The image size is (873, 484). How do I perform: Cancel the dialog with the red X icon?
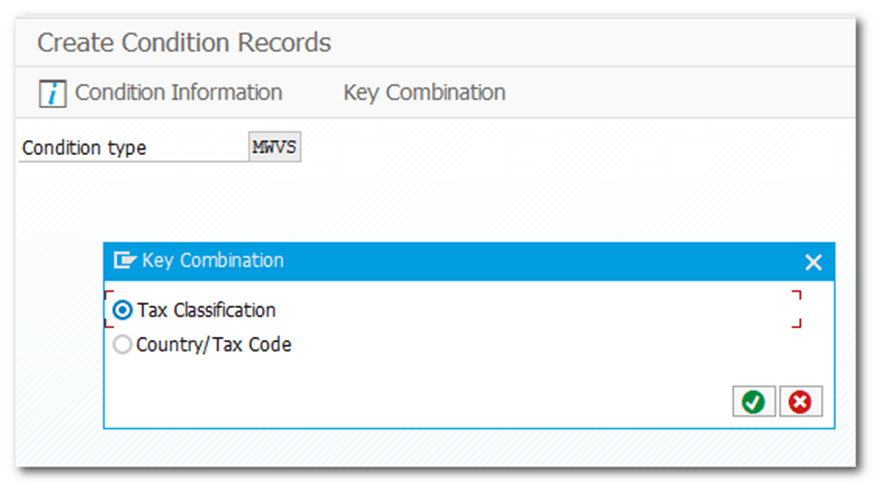(799, 402)
